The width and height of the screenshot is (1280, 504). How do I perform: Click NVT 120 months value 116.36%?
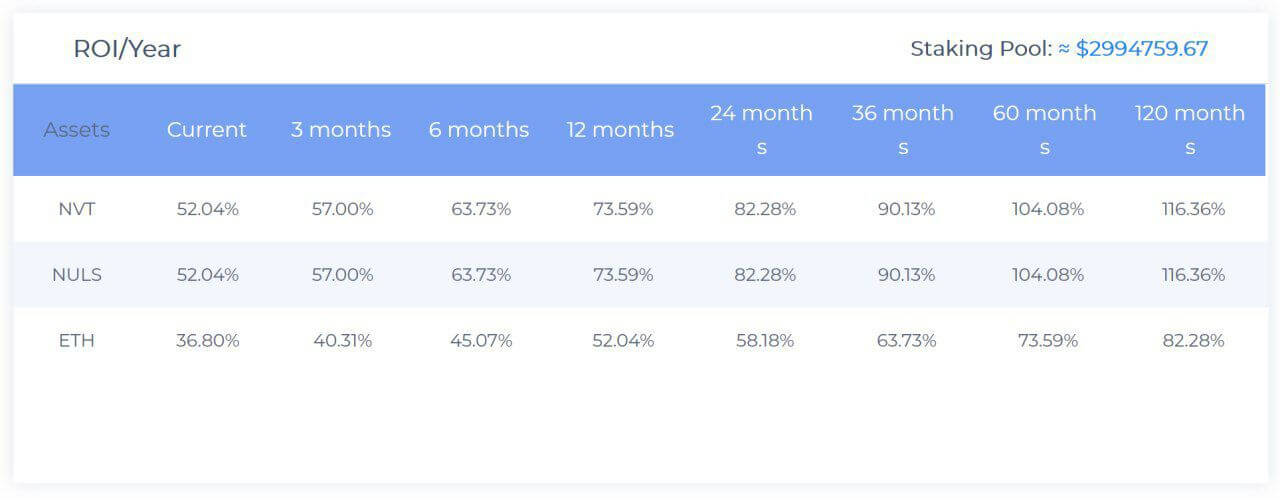click(x=1193, y=209)
